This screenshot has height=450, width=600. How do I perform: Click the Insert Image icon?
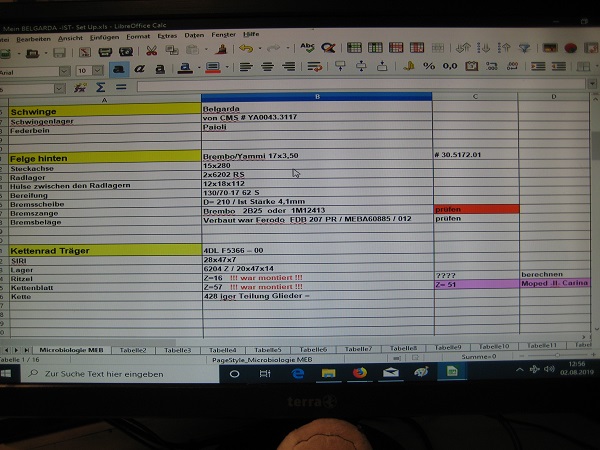tap(550, 48)
